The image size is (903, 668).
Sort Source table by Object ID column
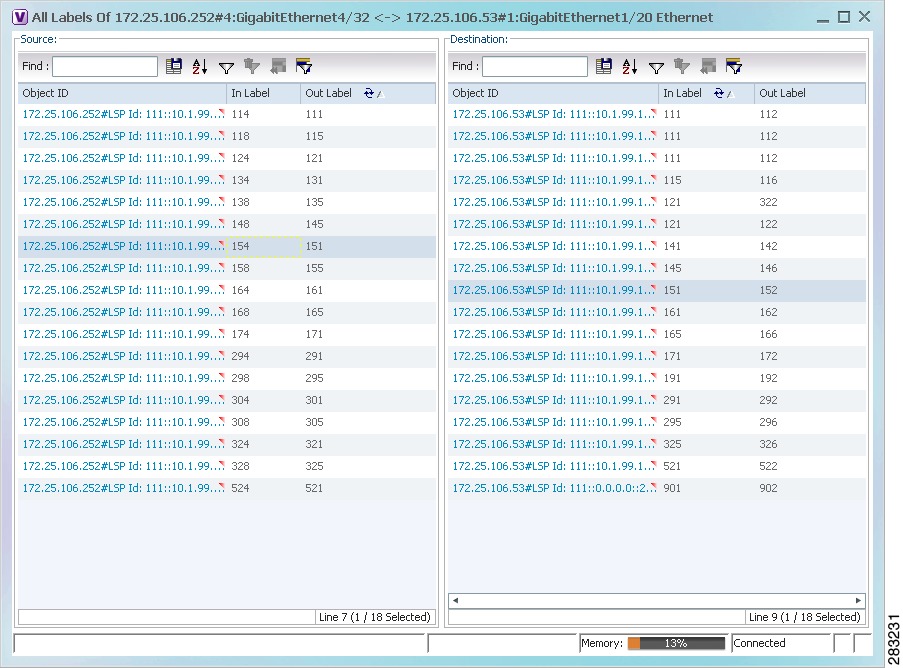[x=122, y=93]
